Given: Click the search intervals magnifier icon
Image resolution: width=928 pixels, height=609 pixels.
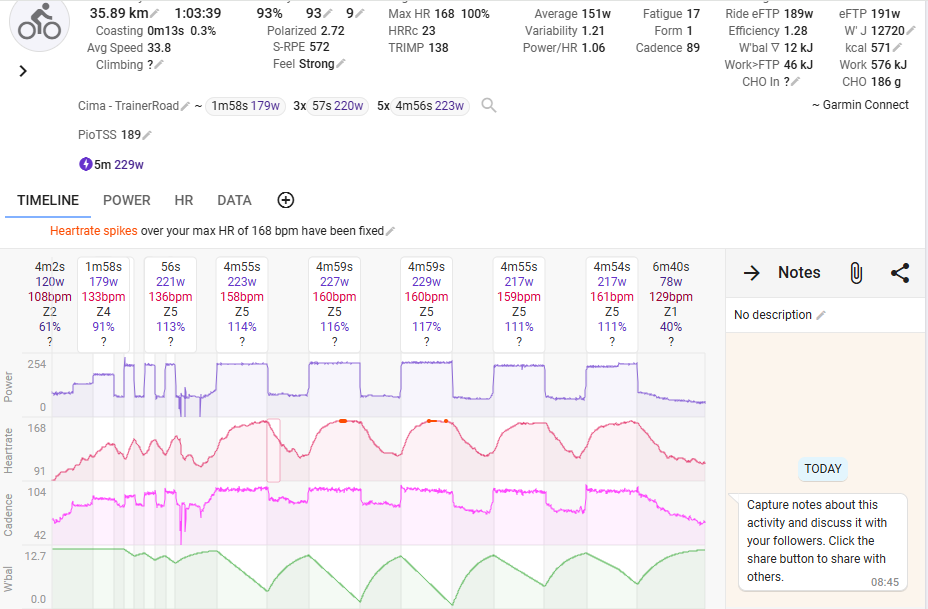Looking at the screenshot, I should [x=488, y=105].
